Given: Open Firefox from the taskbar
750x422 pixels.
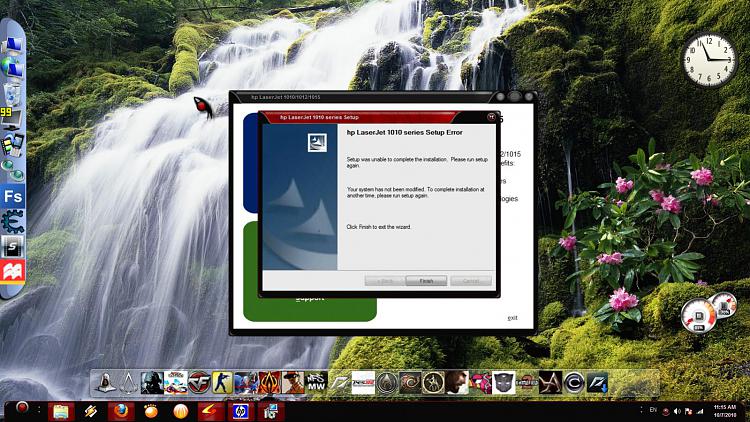Looking at the screenshot, I should click(x=121, y=411).
